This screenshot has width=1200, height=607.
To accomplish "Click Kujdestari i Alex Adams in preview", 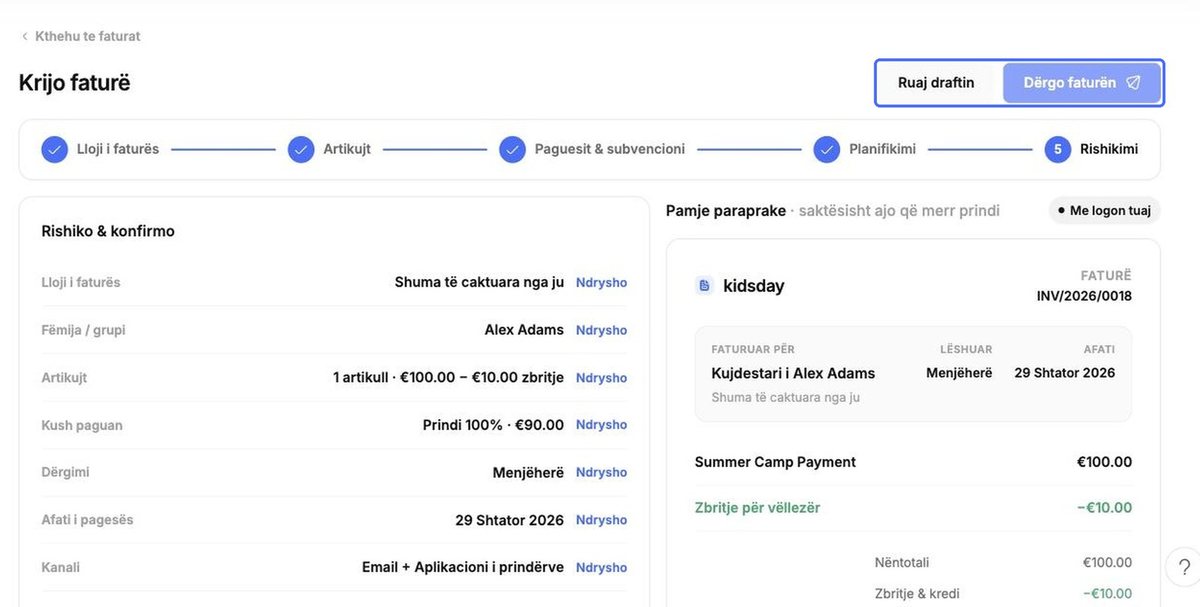I will click(793, 373).
